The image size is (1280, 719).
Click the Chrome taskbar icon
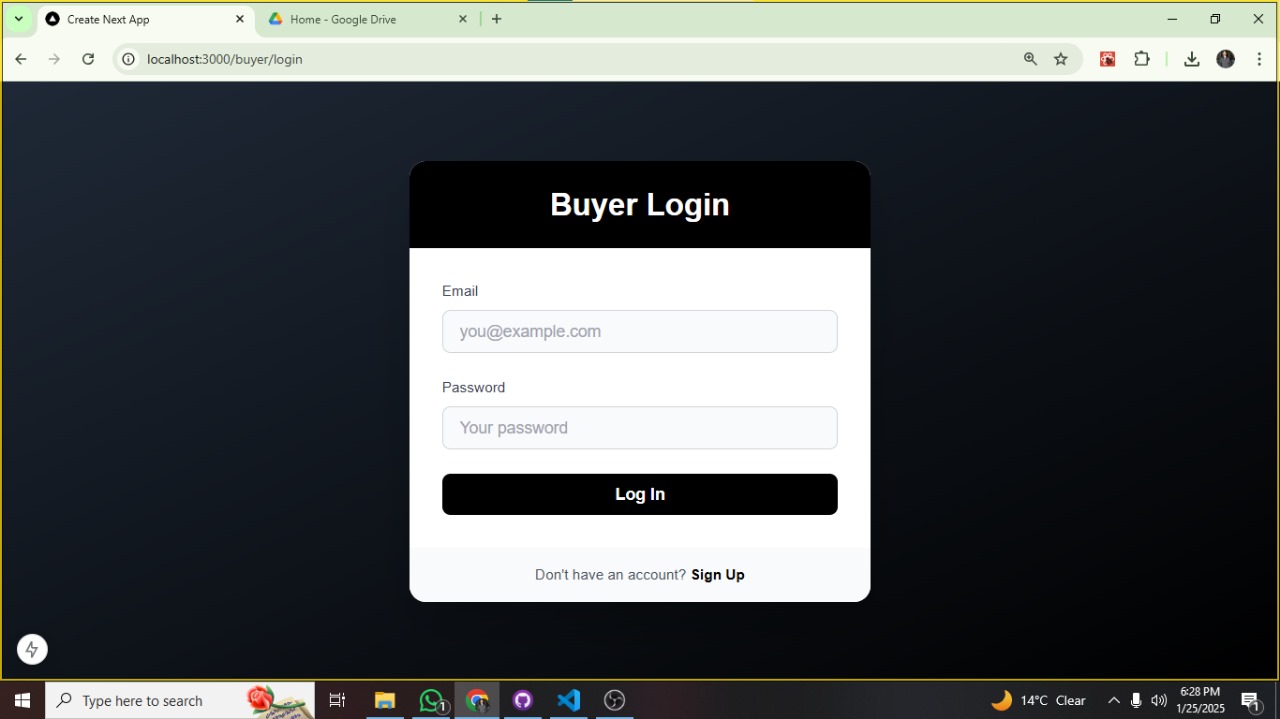click(x=477, y=700)
